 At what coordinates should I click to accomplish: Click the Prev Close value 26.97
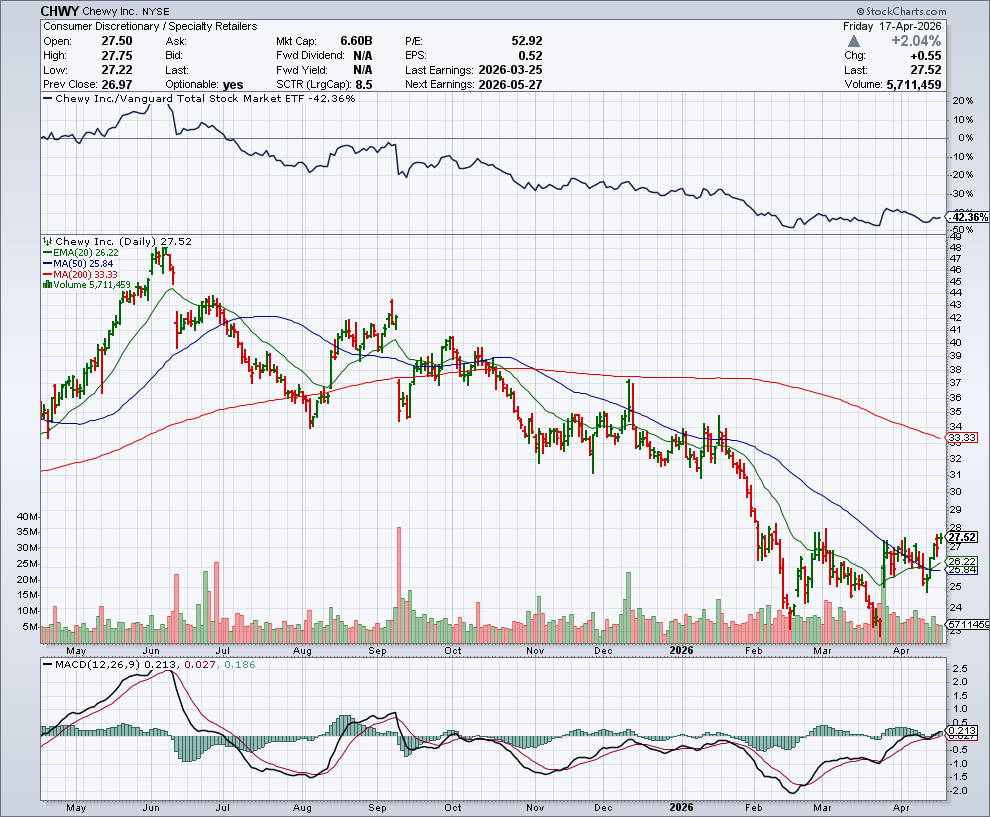(117, 85)
